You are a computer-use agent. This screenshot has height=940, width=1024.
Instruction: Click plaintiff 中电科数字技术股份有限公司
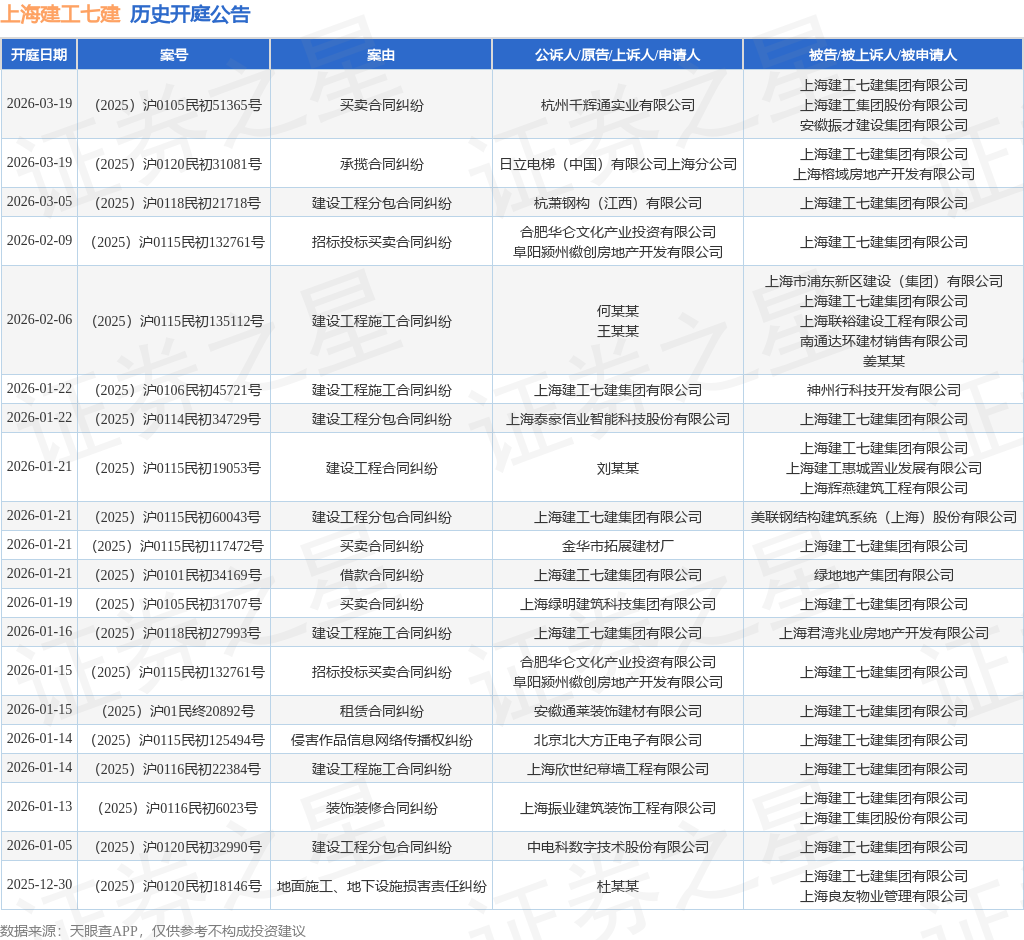pos(618,847)
